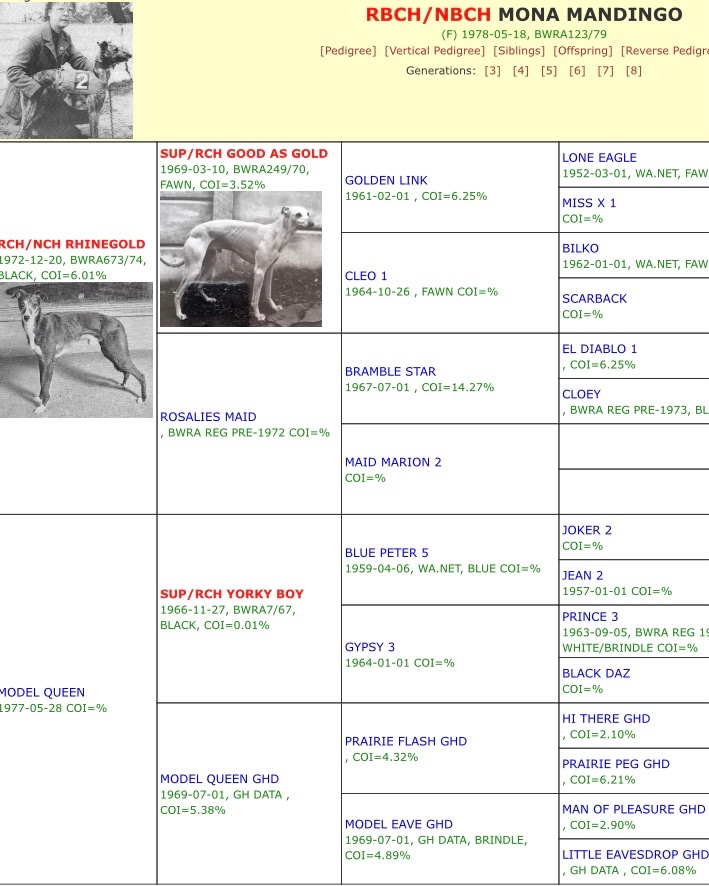The height and width of the screenshot is (886, 709).
Task: Select Golden Link's 1961-02-01 date text
Action: click(377, 196)
